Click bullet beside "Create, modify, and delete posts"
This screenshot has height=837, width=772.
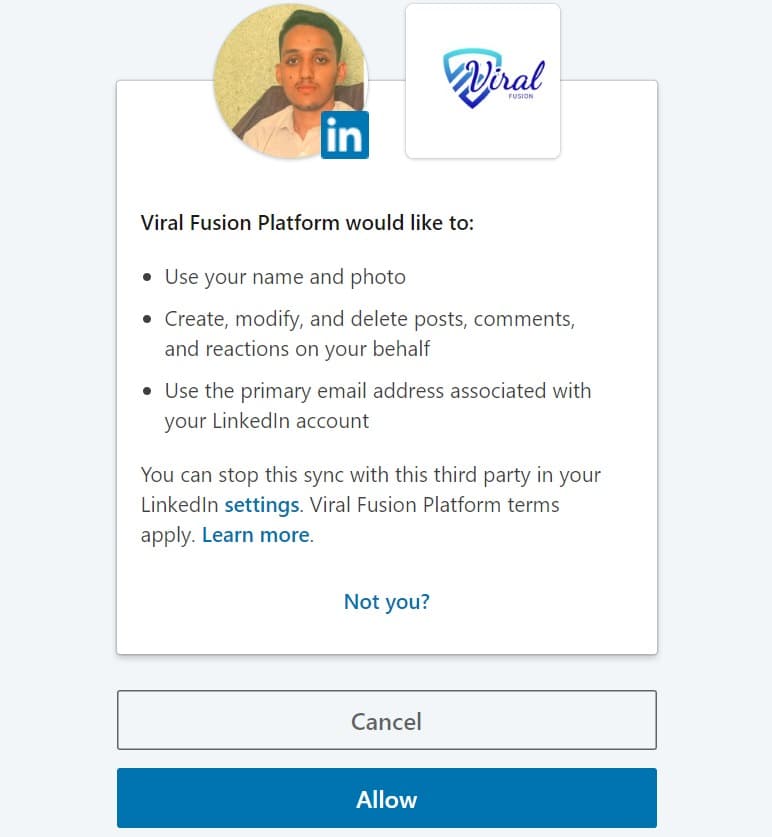[x=147, y=319]
